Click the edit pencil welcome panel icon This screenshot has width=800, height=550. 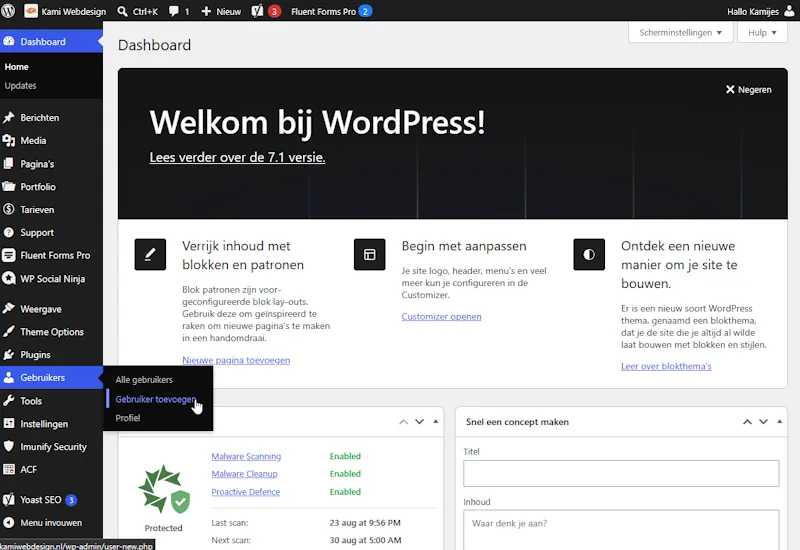[x=150, y=254]
